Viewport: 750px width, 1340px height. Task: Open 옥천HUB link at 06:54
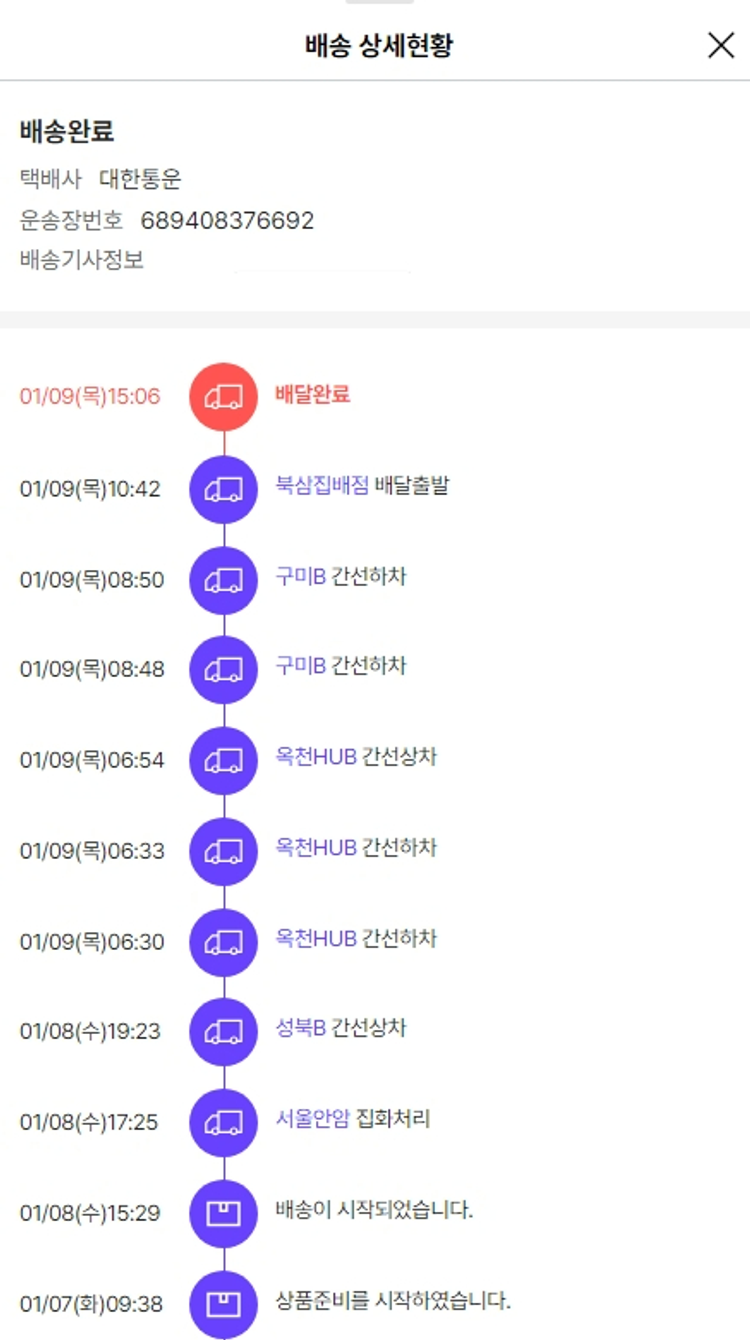(316, 757)
